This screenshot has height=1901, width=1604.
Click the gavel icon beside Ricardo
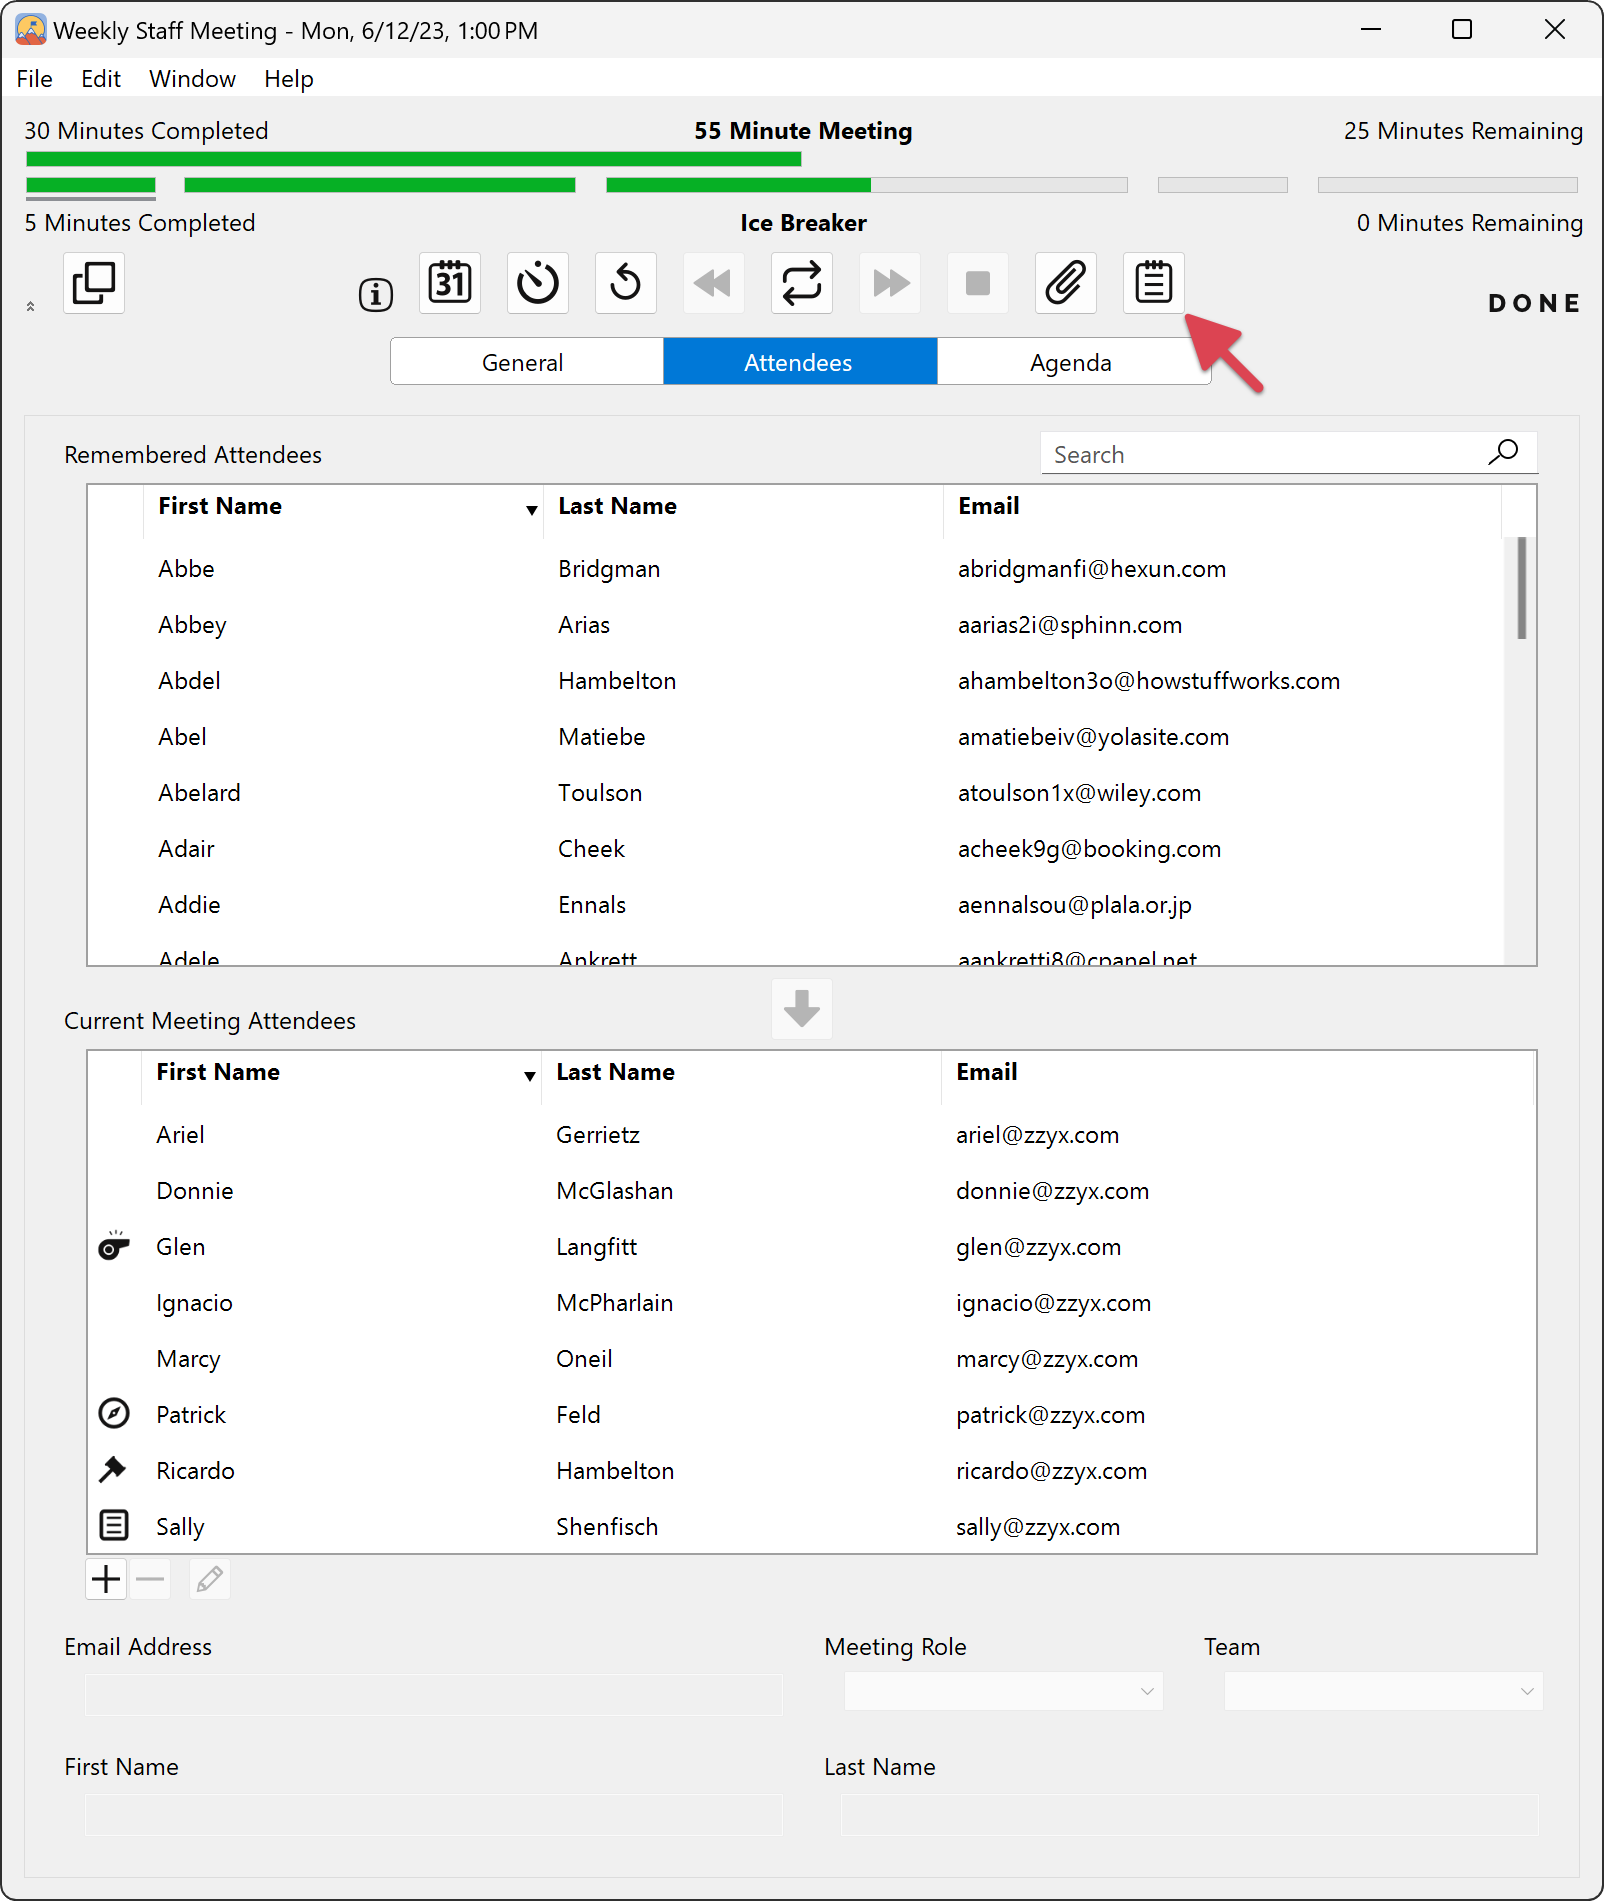[x=113, y=1469]
